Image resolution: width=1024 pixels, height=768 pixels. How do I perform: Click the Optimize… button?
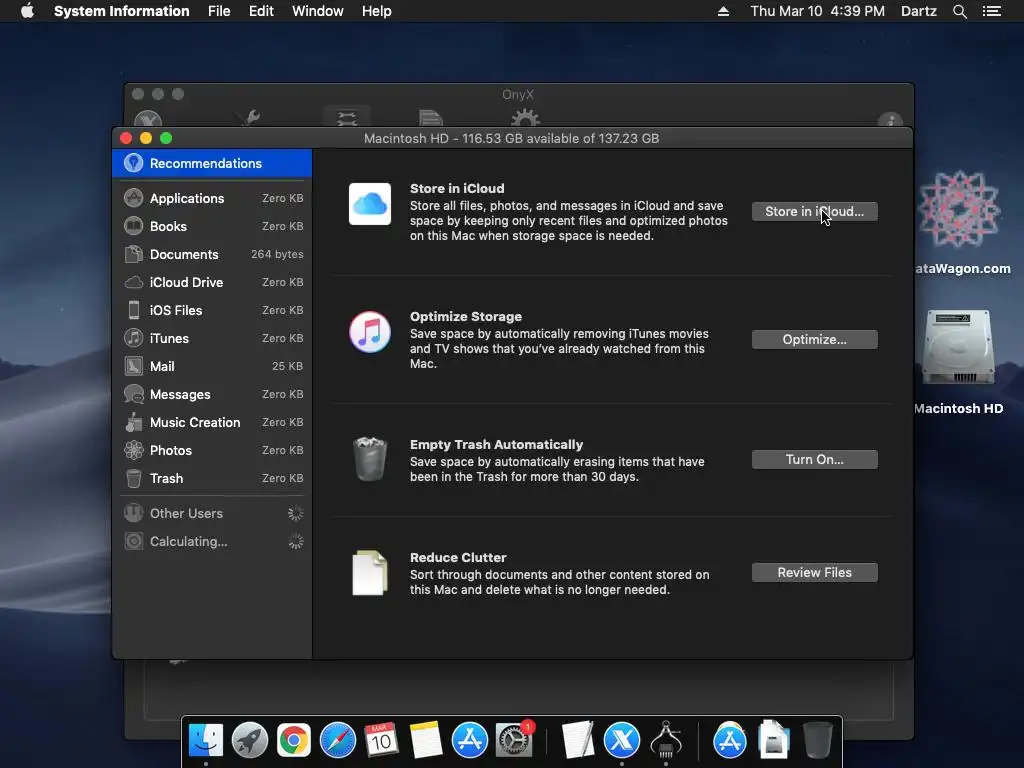(x=814, y=340)
